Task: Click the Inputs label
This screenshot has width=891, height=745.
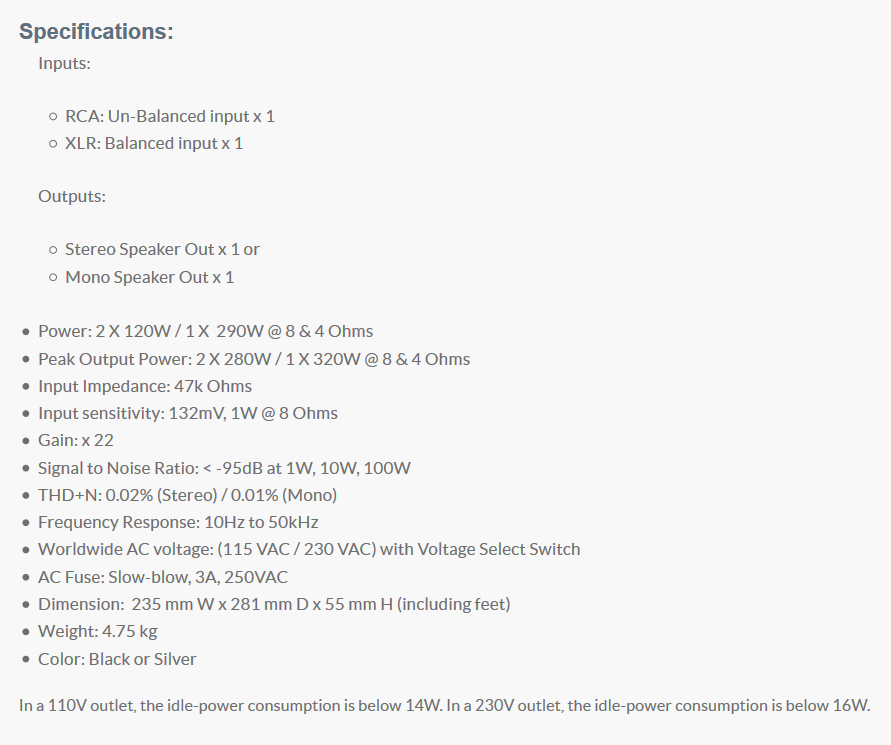Action: (64, 63)
